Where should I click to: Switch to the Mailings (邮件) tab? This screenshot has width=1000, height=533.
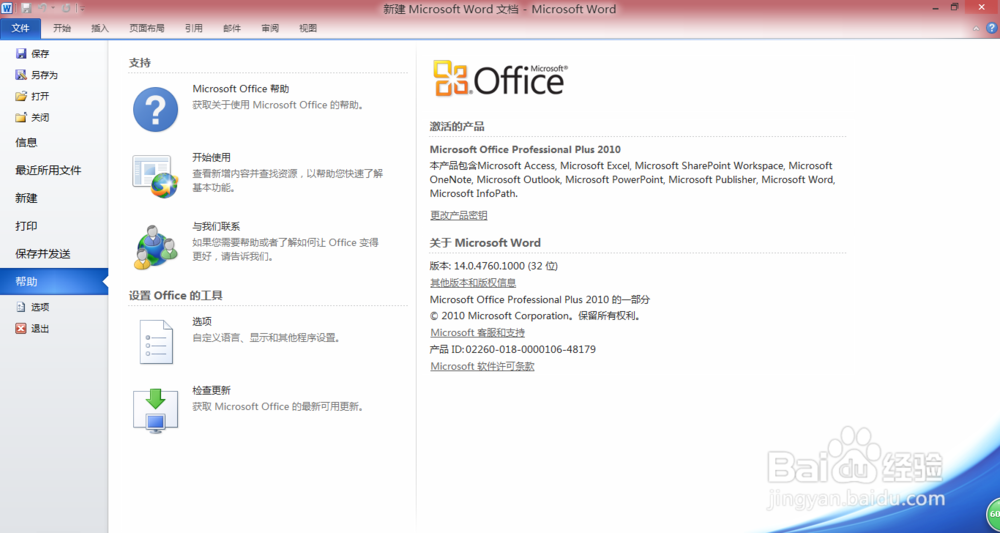coord(232,28)
